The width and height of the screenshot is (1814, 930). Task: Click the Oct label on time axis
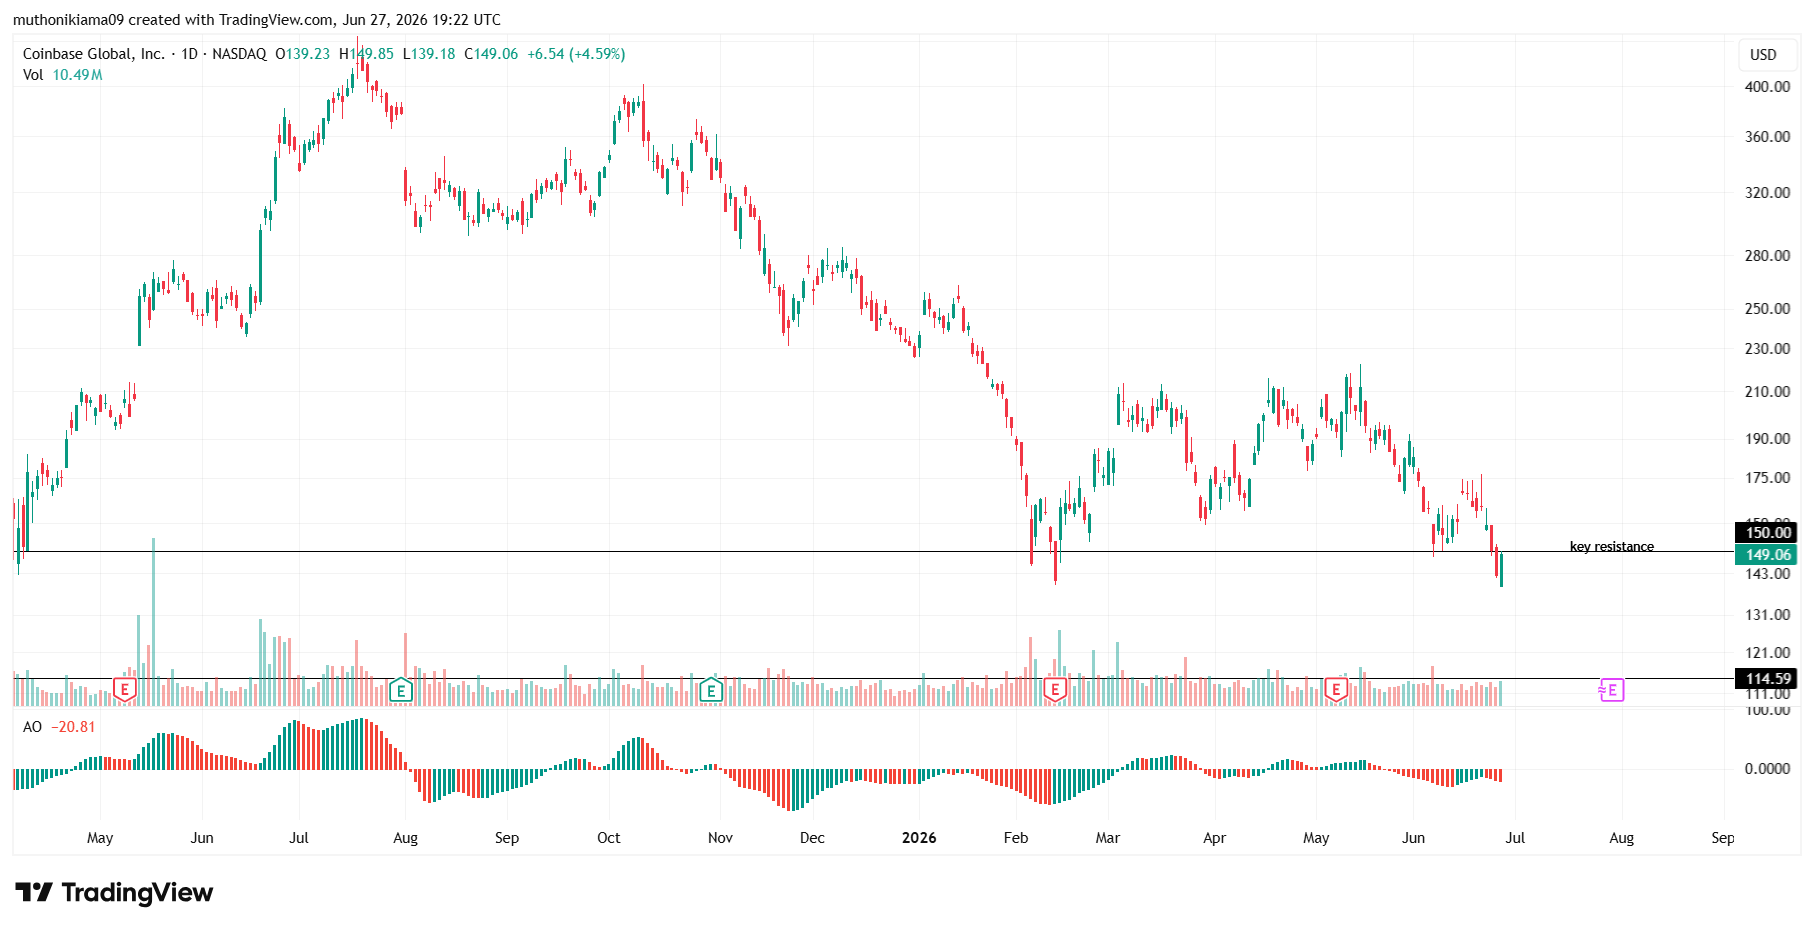(x=609, y=838)
